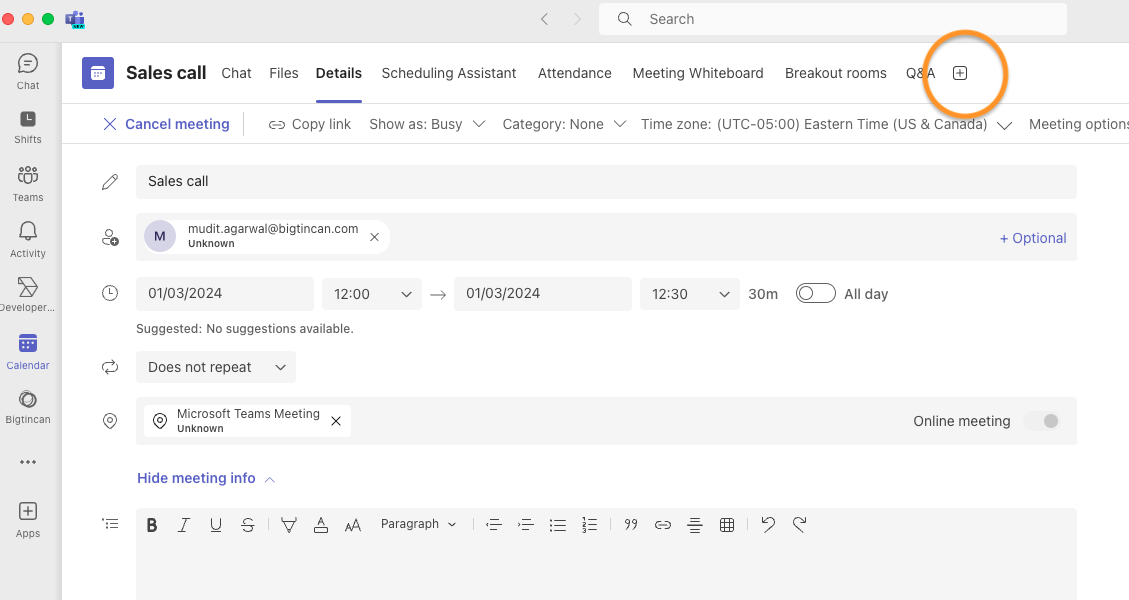The height and width of the screenshot is (600, 1129).
Task: Insert a quote block
Action: click(x=631, y=524)
